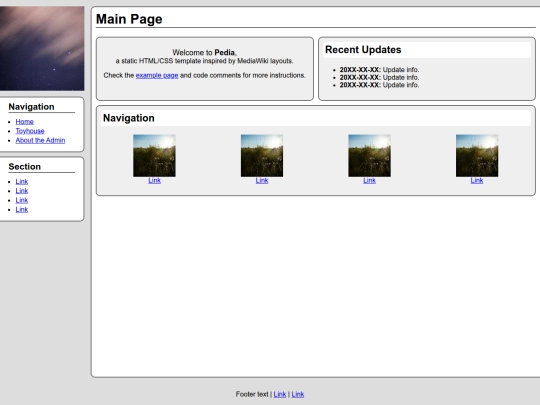Viewport: 540px width, 405px height.
Task: Click the sidebar Navigation heading
Action: (31, 107)
